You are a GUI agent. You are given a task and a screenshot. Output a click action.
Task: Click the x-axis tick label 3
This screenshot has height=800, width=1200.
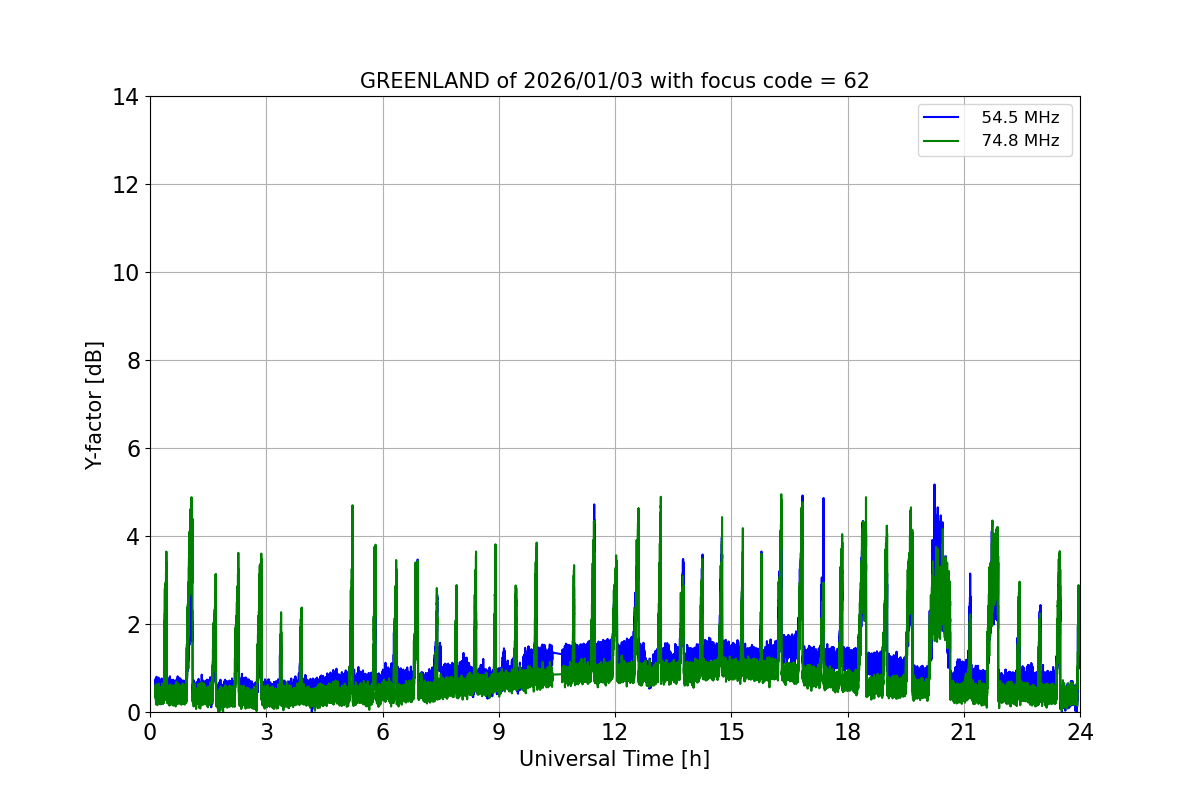click(266, 731)
